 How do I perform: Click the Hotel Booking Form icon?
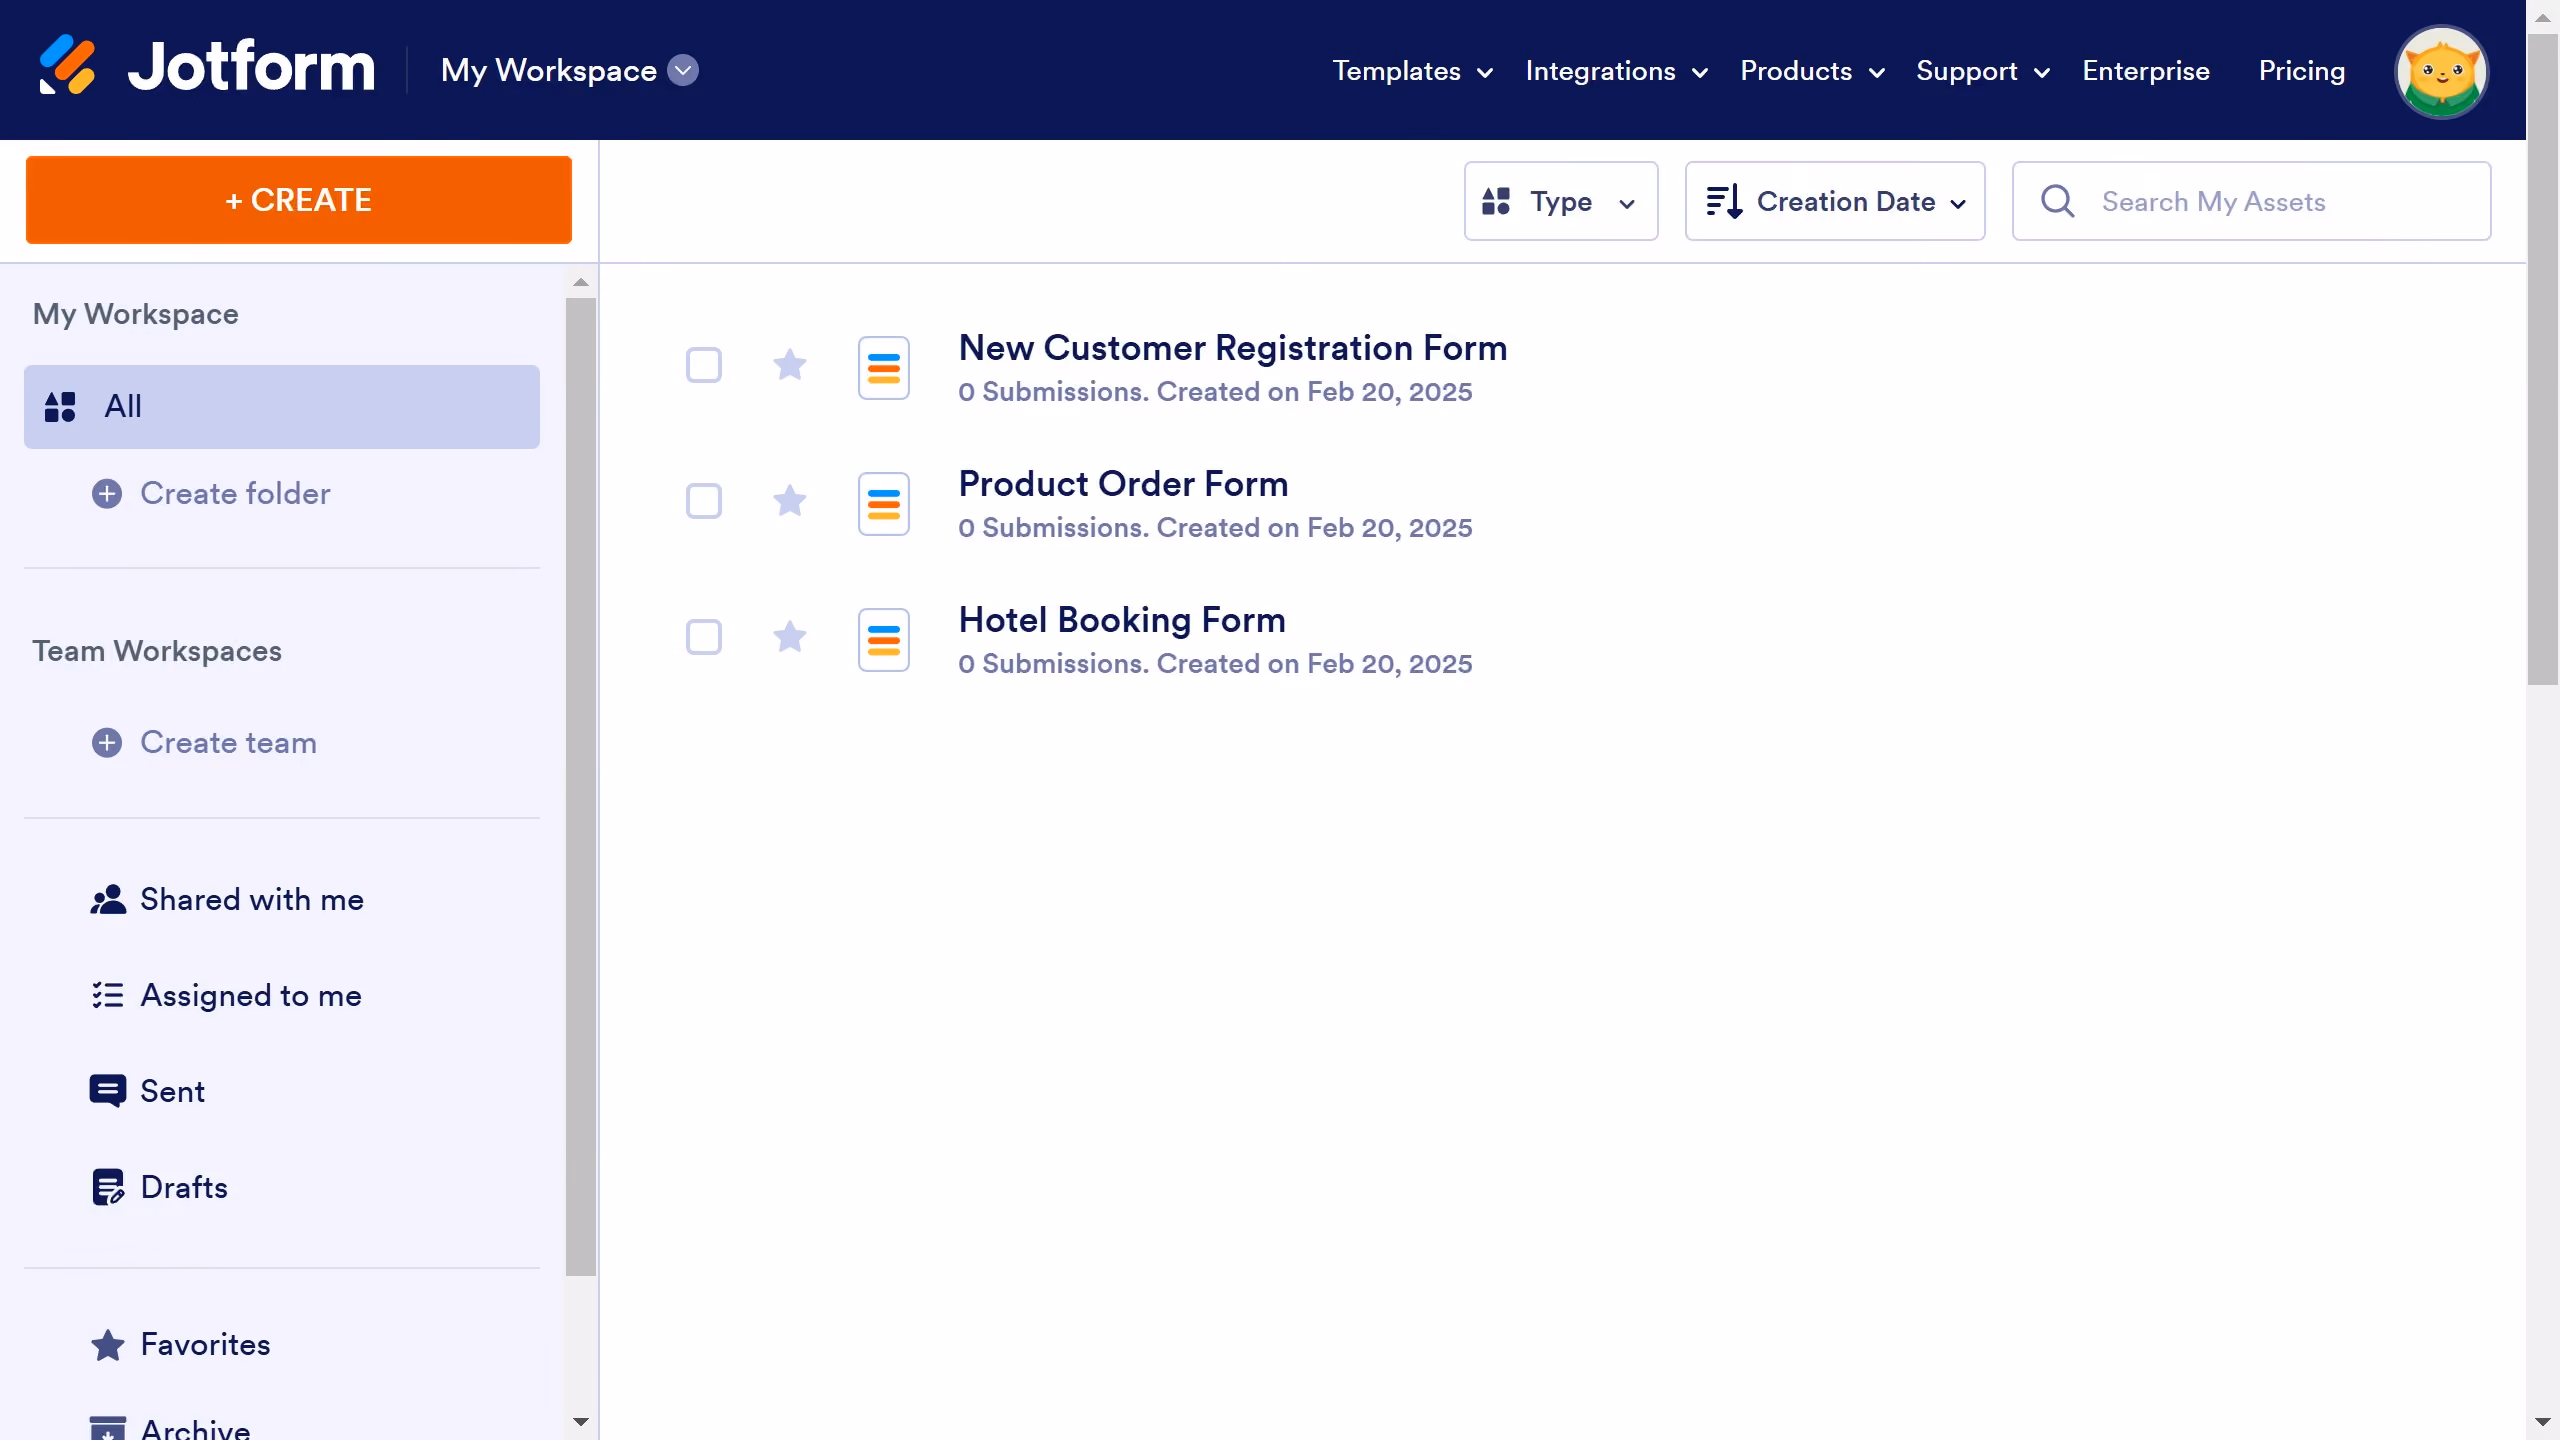tap(884, 639)
